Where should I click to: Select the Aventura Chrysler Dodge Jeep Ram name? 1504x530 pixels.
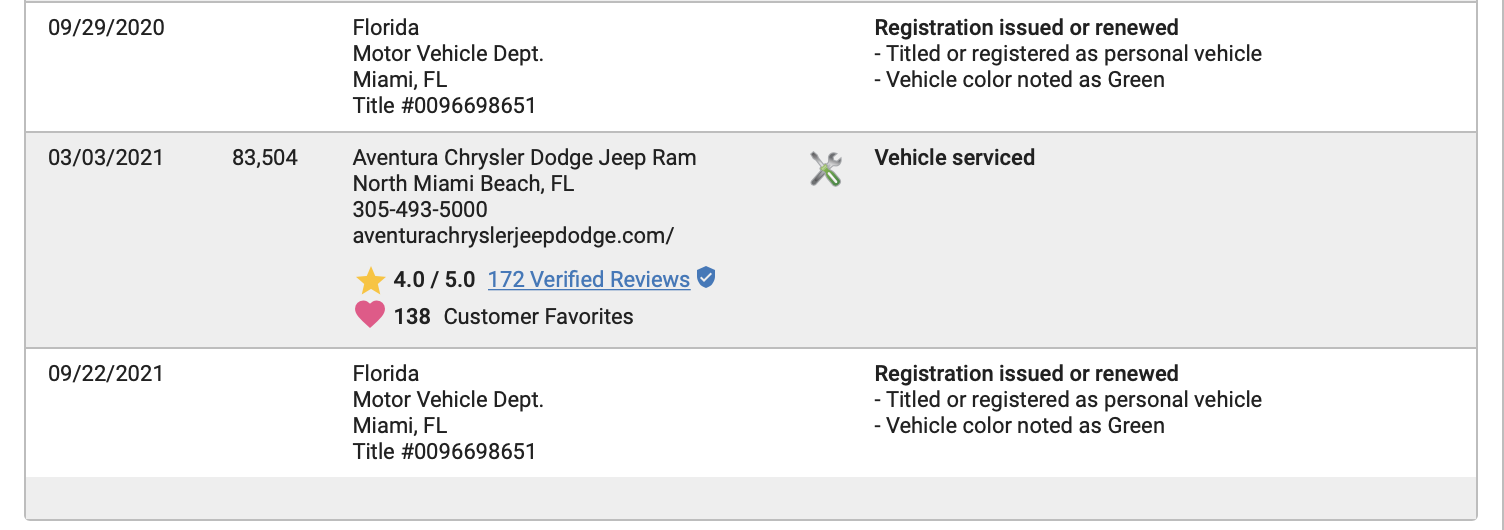point(524,158)
